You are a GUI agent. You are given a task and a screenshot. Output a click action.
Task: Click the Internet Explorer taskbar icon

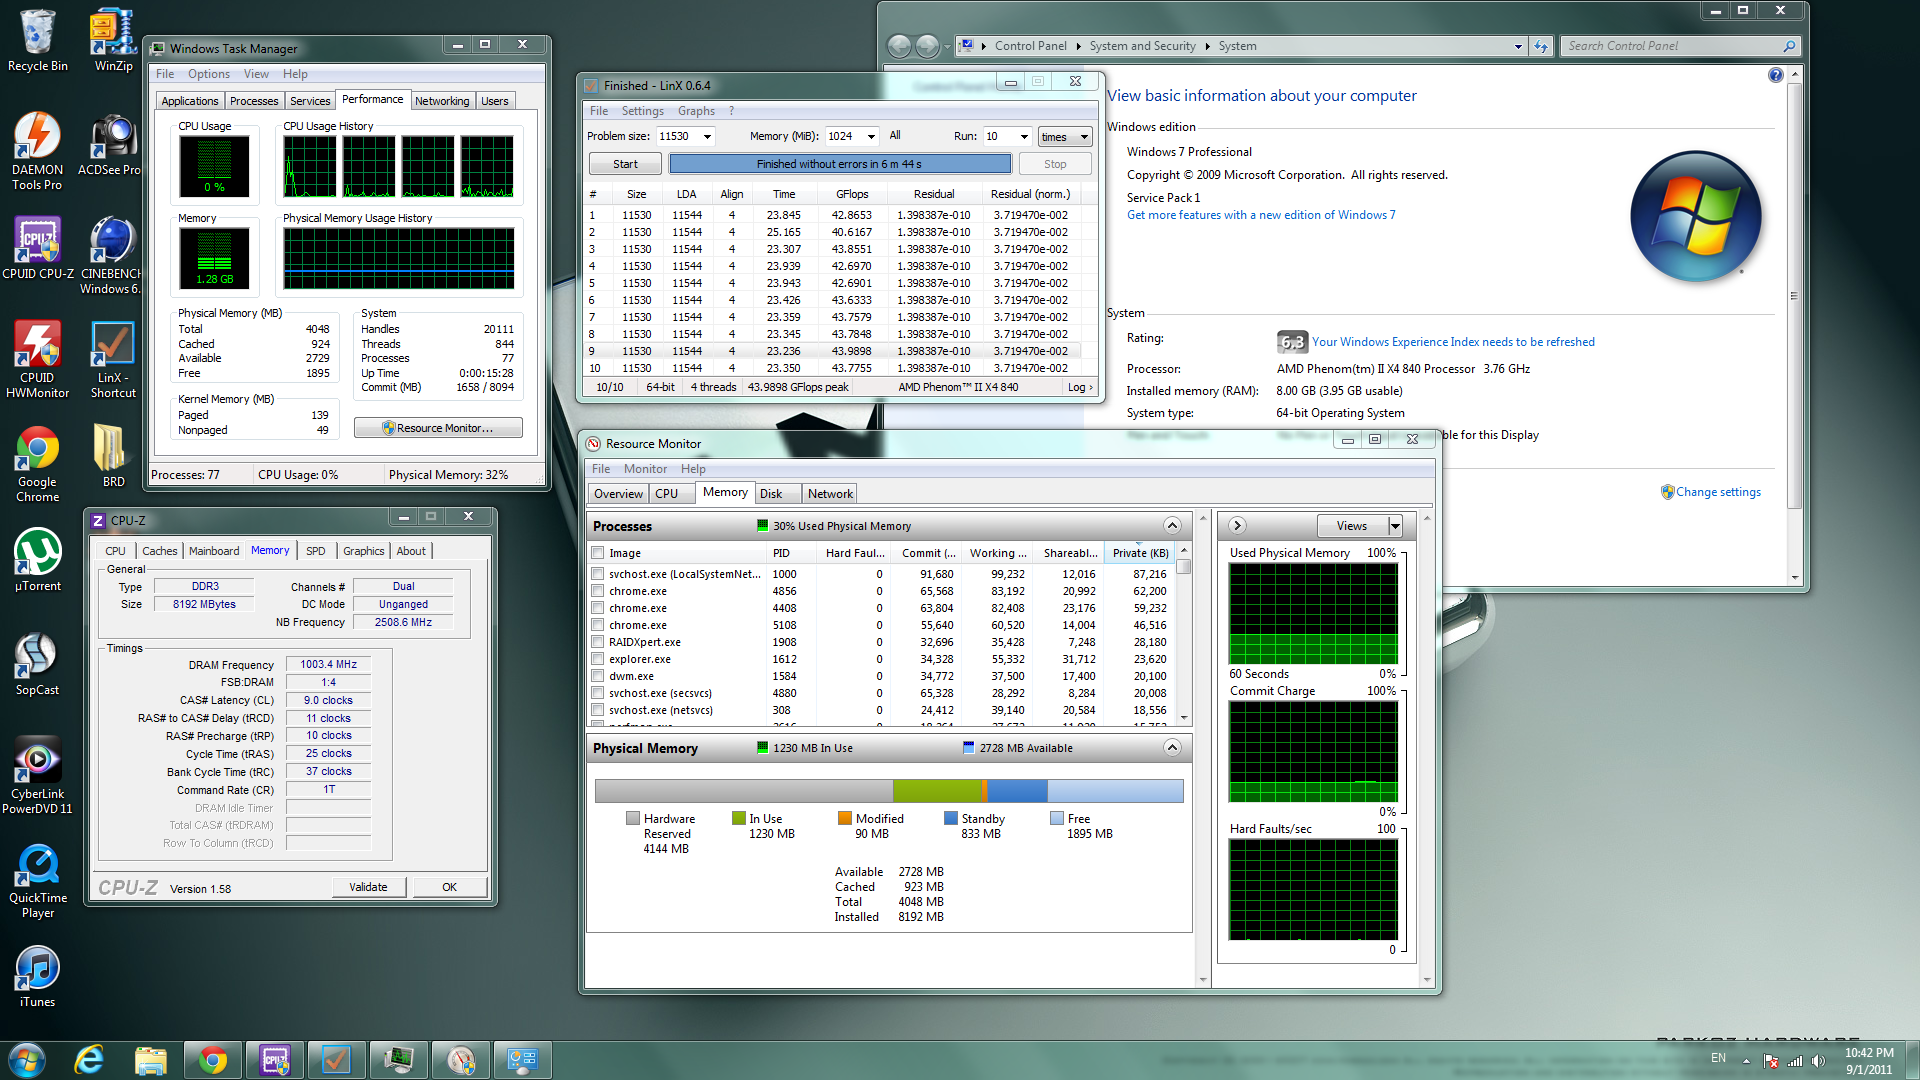point(90,1060)
